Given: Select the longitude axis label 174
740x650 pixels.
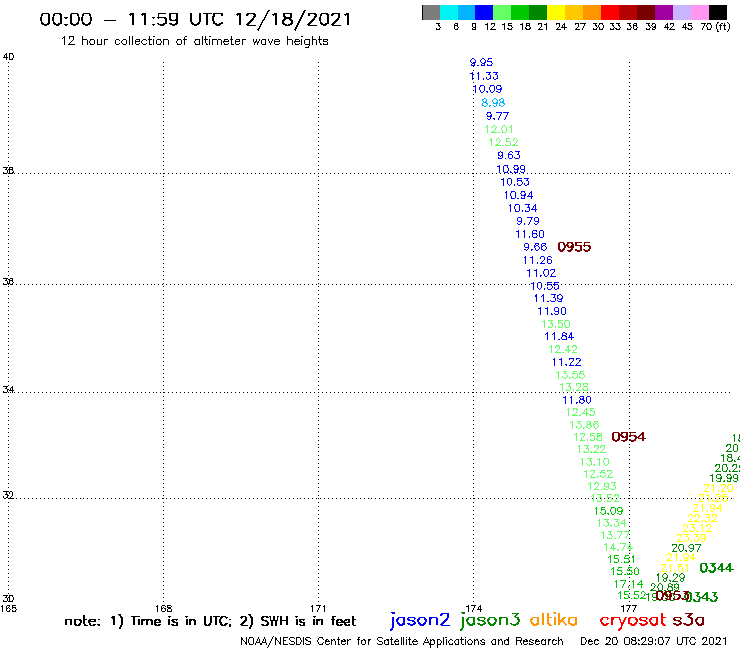Looking at the screenshot, I should click(x=474, y=608).
